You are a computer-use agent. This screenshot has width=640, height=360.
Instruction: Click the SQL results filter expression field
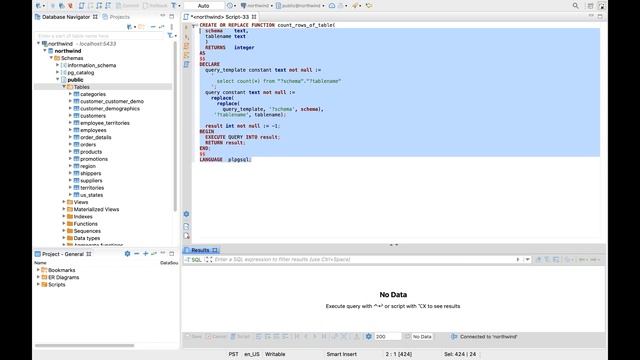(363, 260)
